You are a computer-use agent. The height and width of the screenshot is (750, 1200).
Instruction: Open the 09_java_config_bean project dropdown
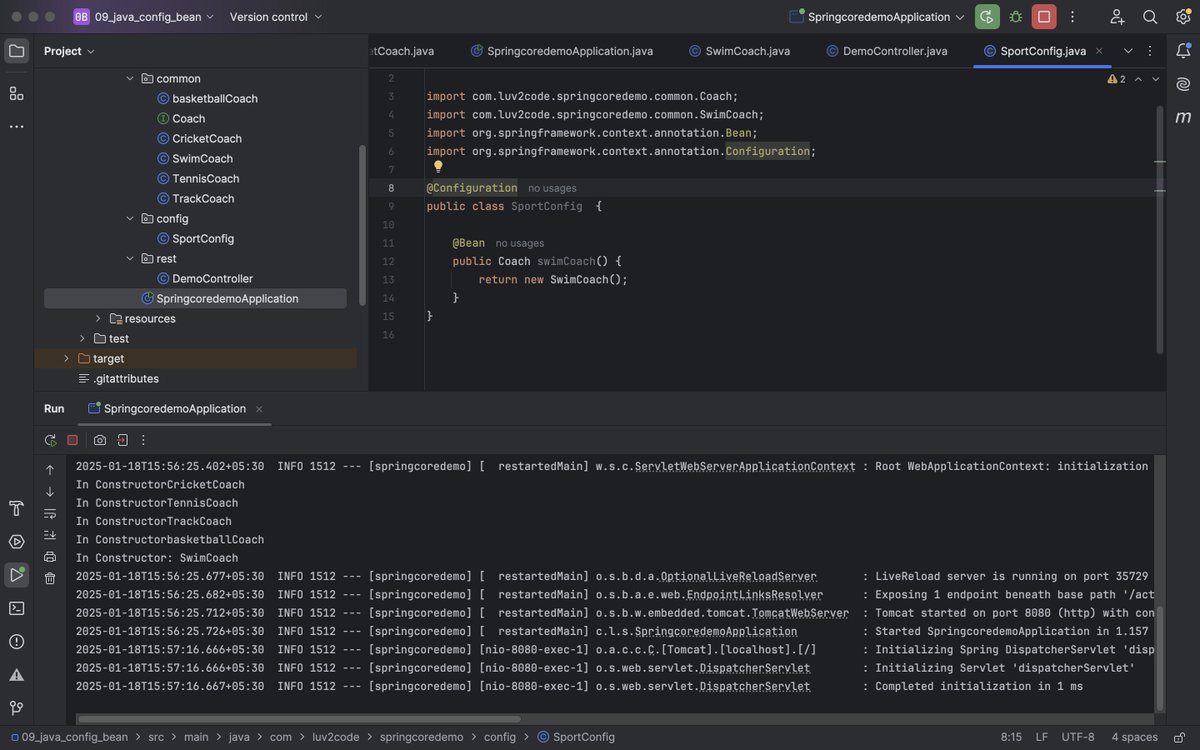pyautogui.click(x=144, y=17)
